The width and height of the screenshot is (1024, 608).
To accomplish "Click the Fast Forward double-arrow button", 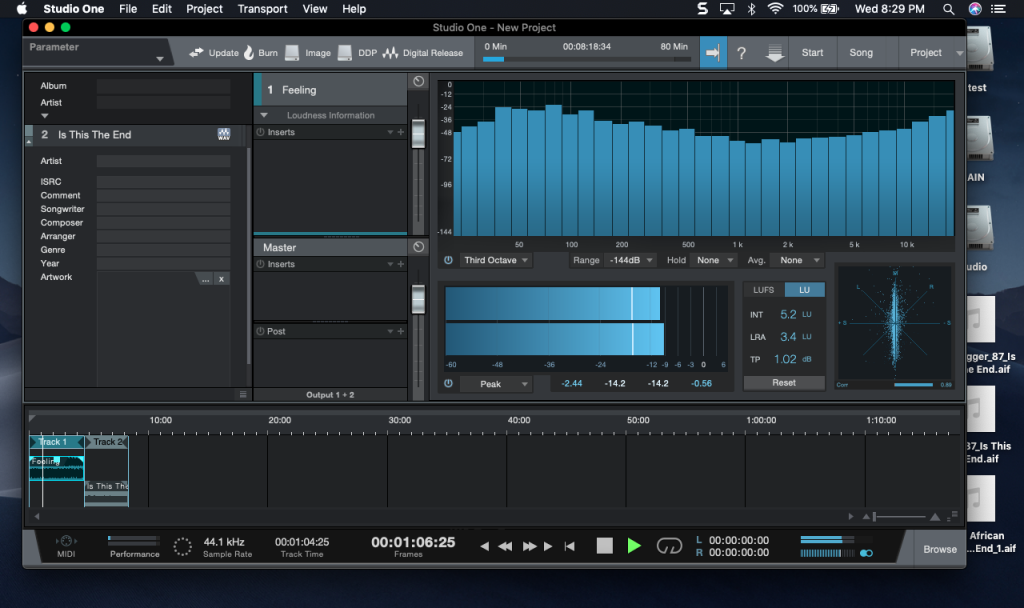I will click(x=529, y=546).
